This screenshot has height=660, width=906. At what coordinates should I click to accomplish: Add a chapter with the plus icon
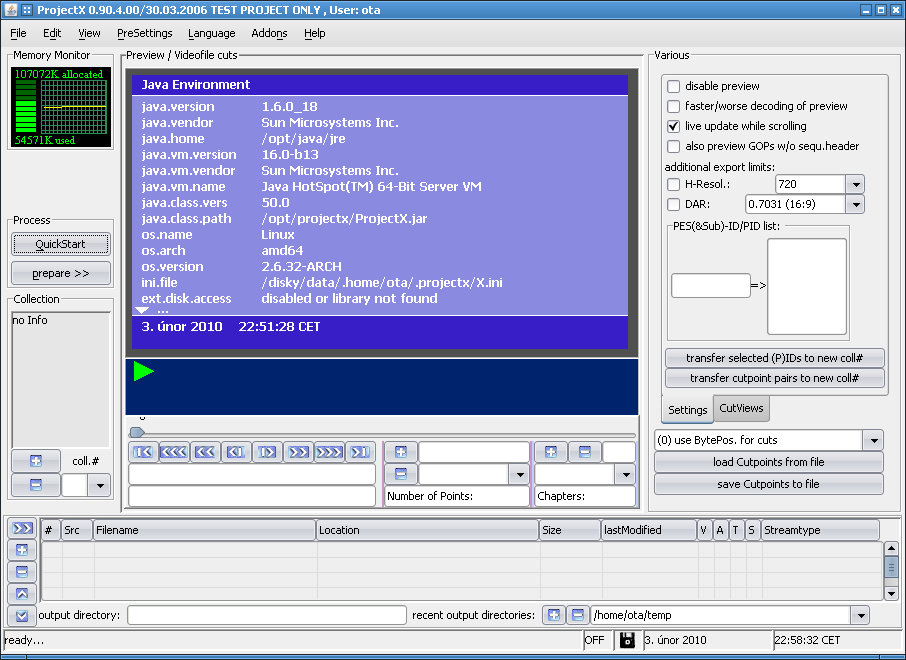click(551, 452)
